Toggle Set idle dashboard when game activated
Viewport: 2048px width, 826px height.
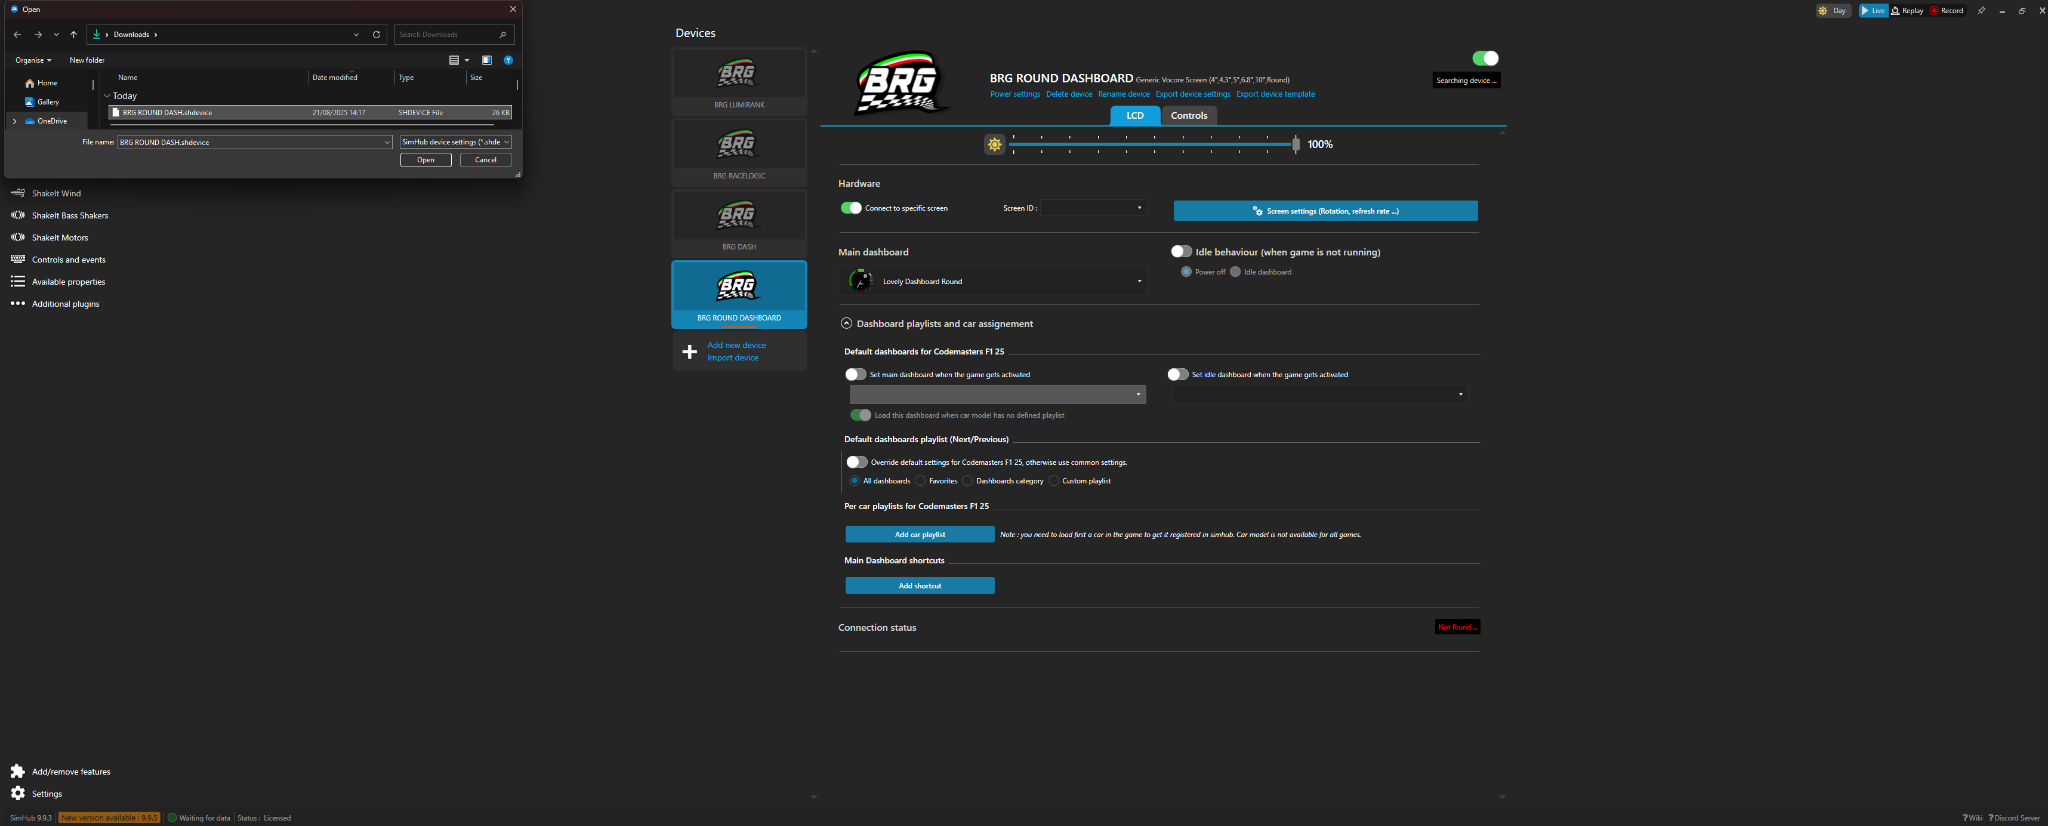(x=1178, y=374)
